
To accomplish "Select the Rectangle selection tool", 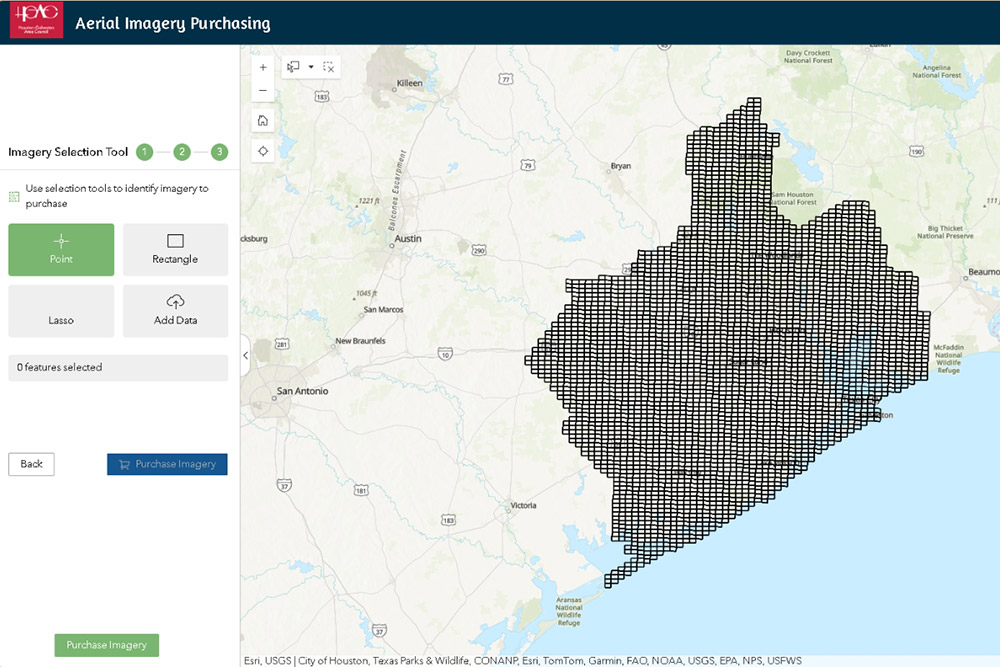I will (175, 249).
